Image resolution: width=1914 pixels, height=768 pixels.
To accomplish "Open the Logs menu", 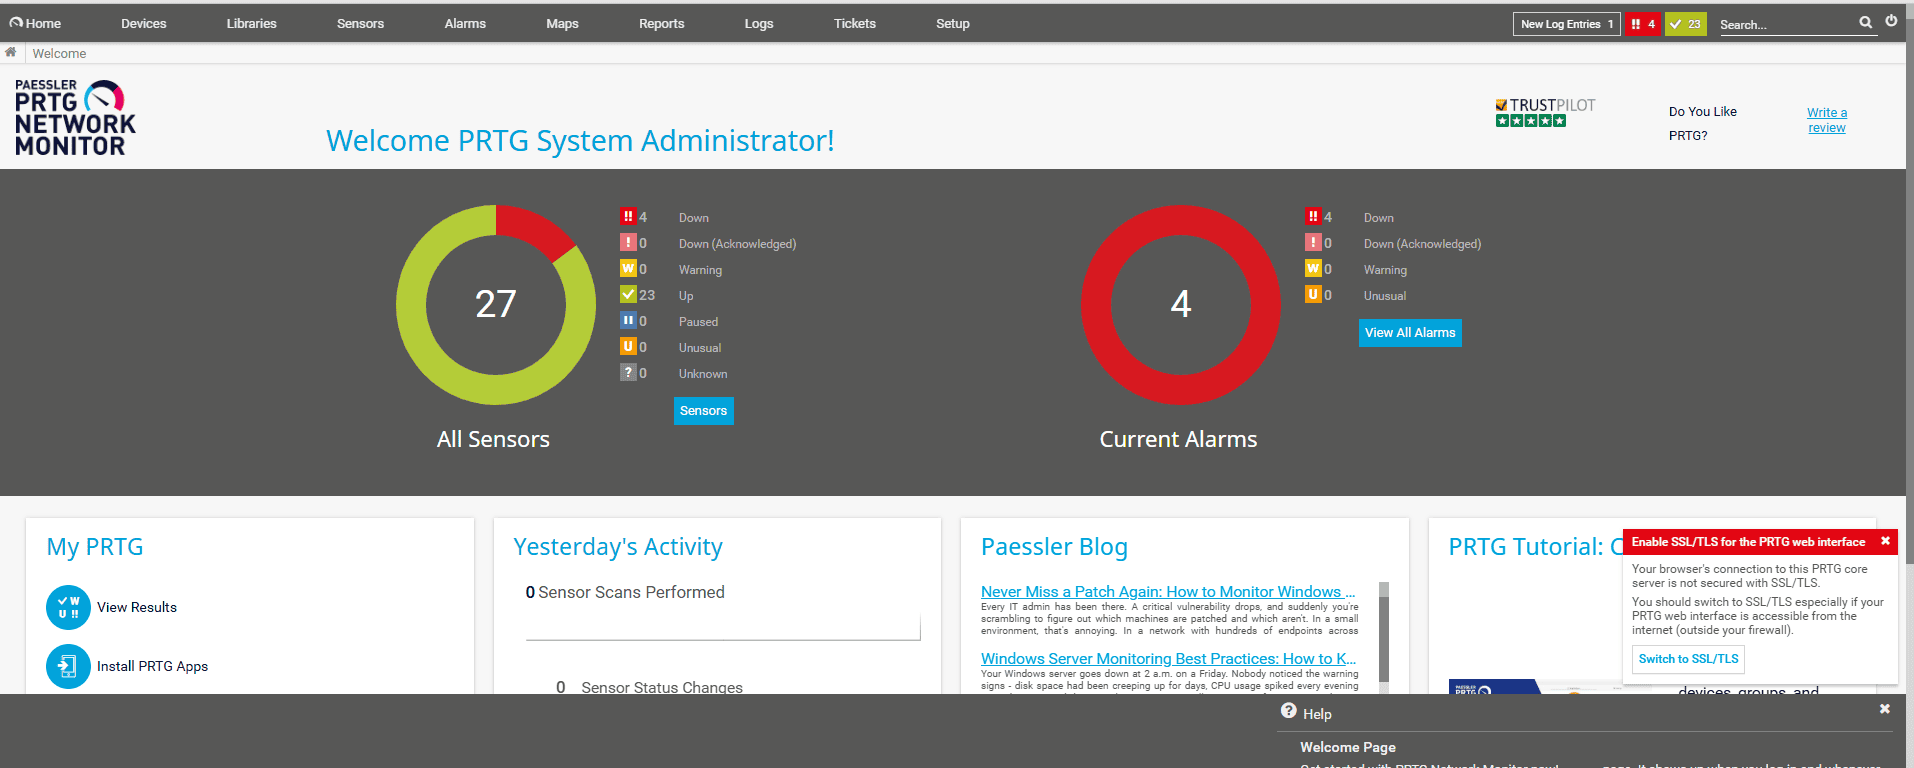I will (x=759, y=23).
